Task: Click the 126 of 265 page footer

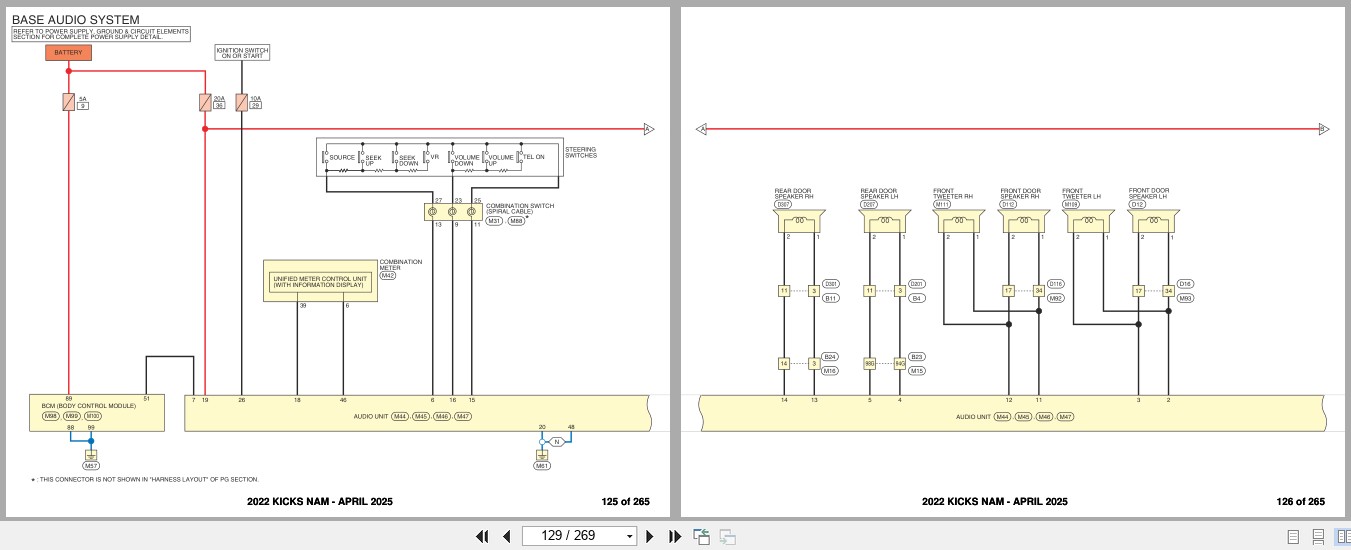Action: (x=1301, y=502)
